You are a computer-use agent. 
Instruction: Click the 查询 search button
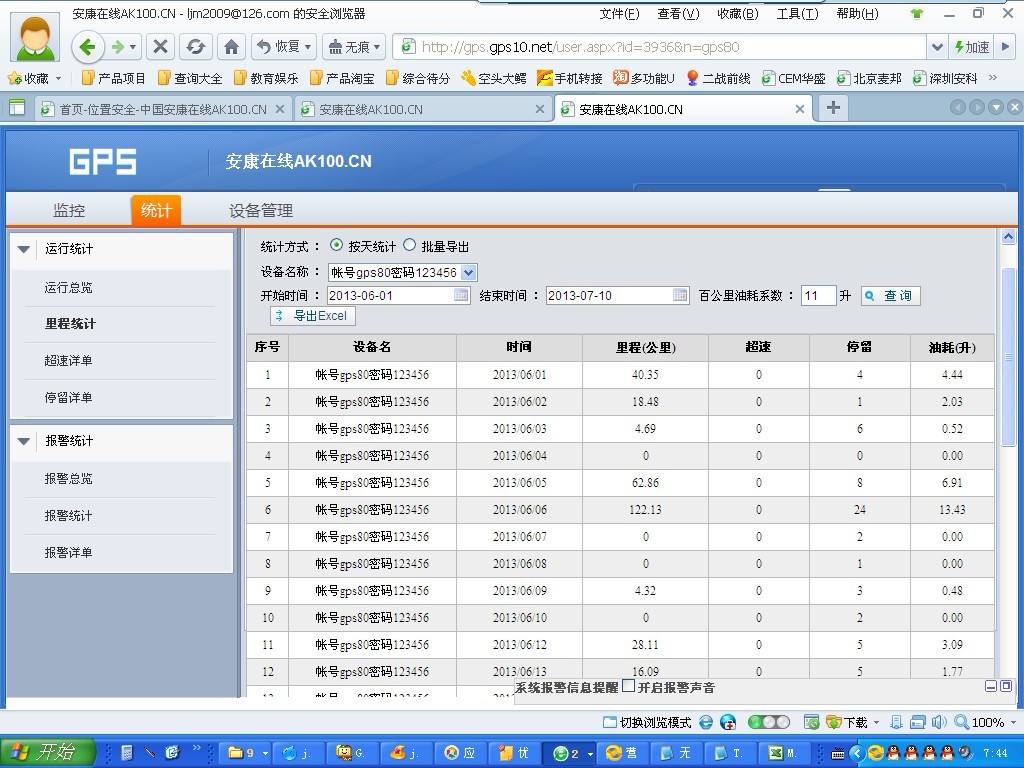(891, 296)
